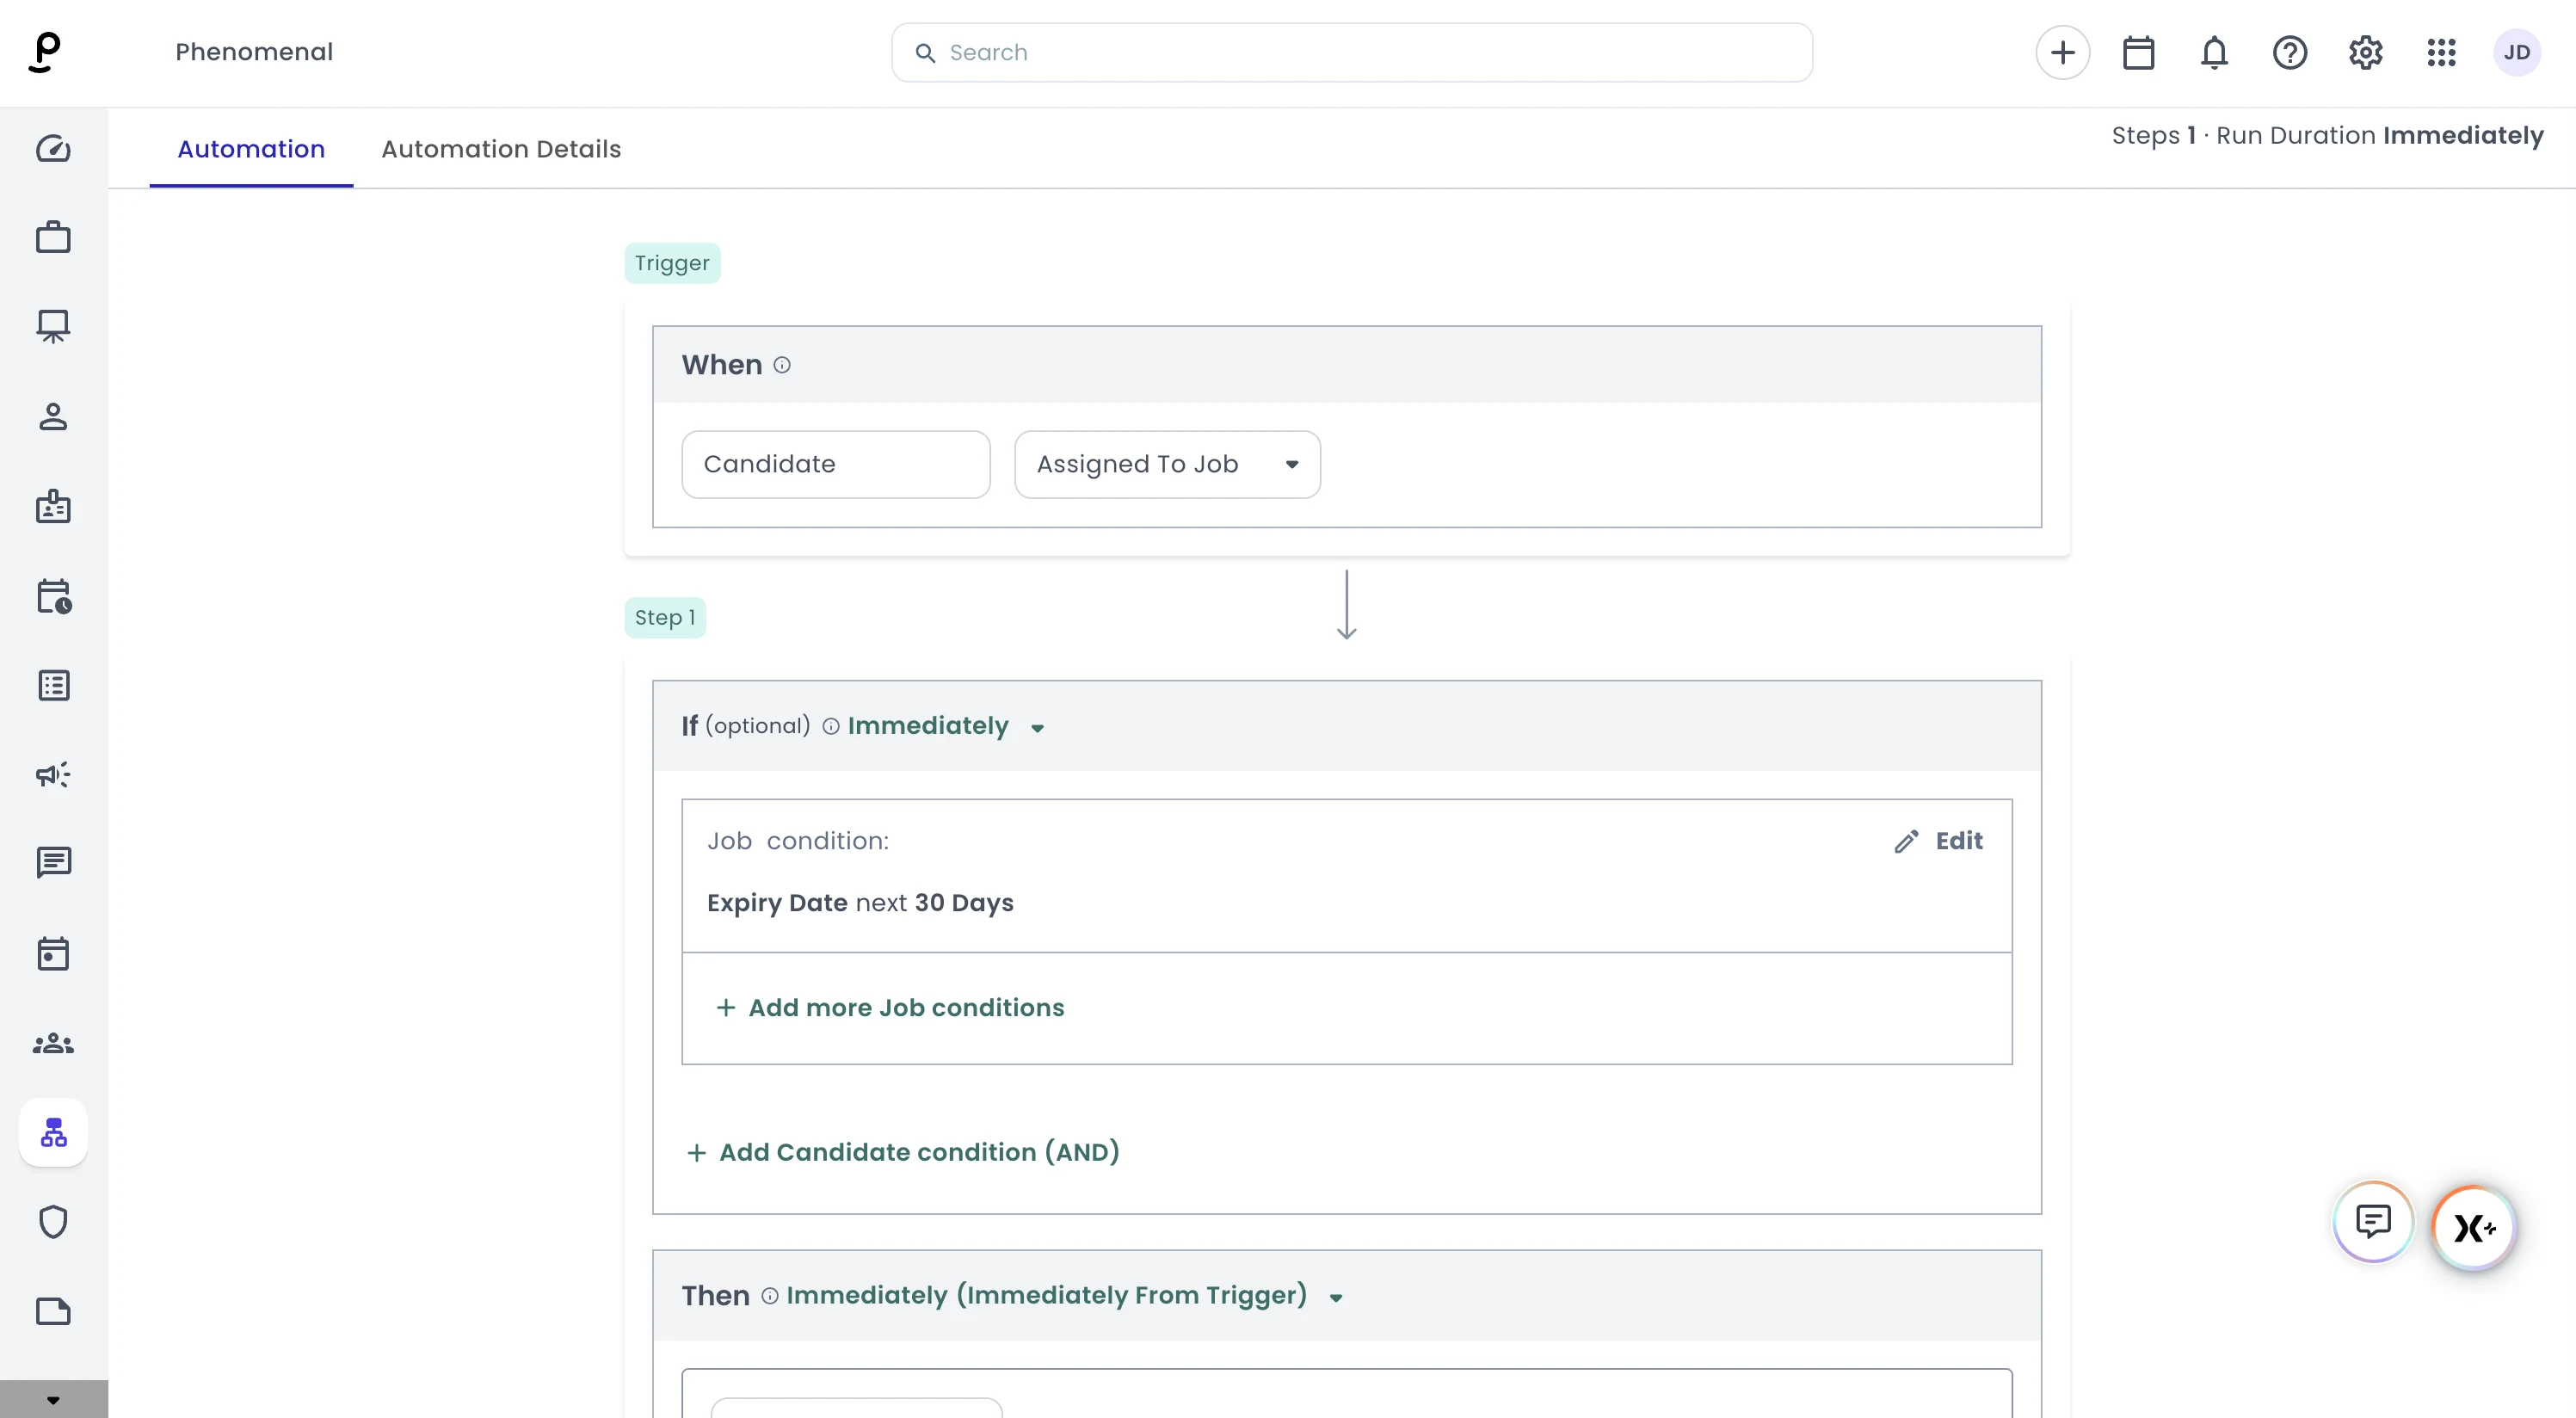Switch to the Automation tab
Screen dimensions: 2576x1418
click(251, 149)
